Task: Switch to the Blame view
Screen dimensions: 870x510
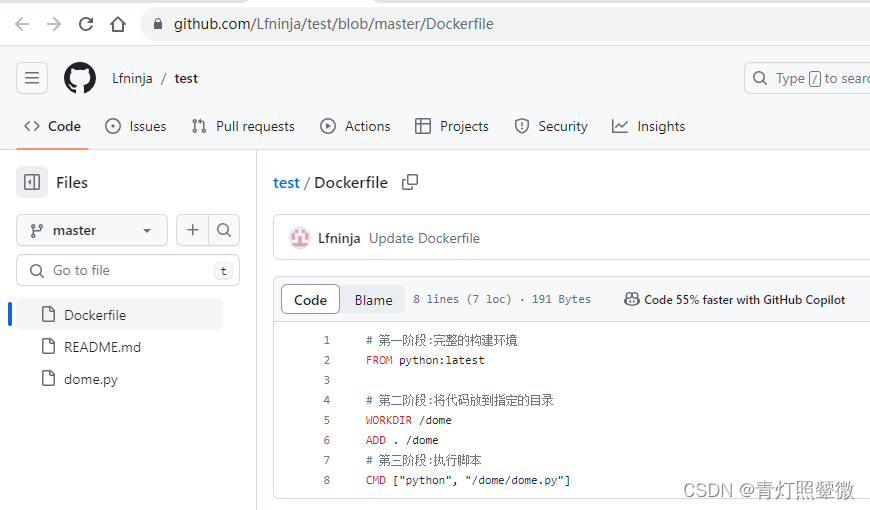Action: [373, 300]
